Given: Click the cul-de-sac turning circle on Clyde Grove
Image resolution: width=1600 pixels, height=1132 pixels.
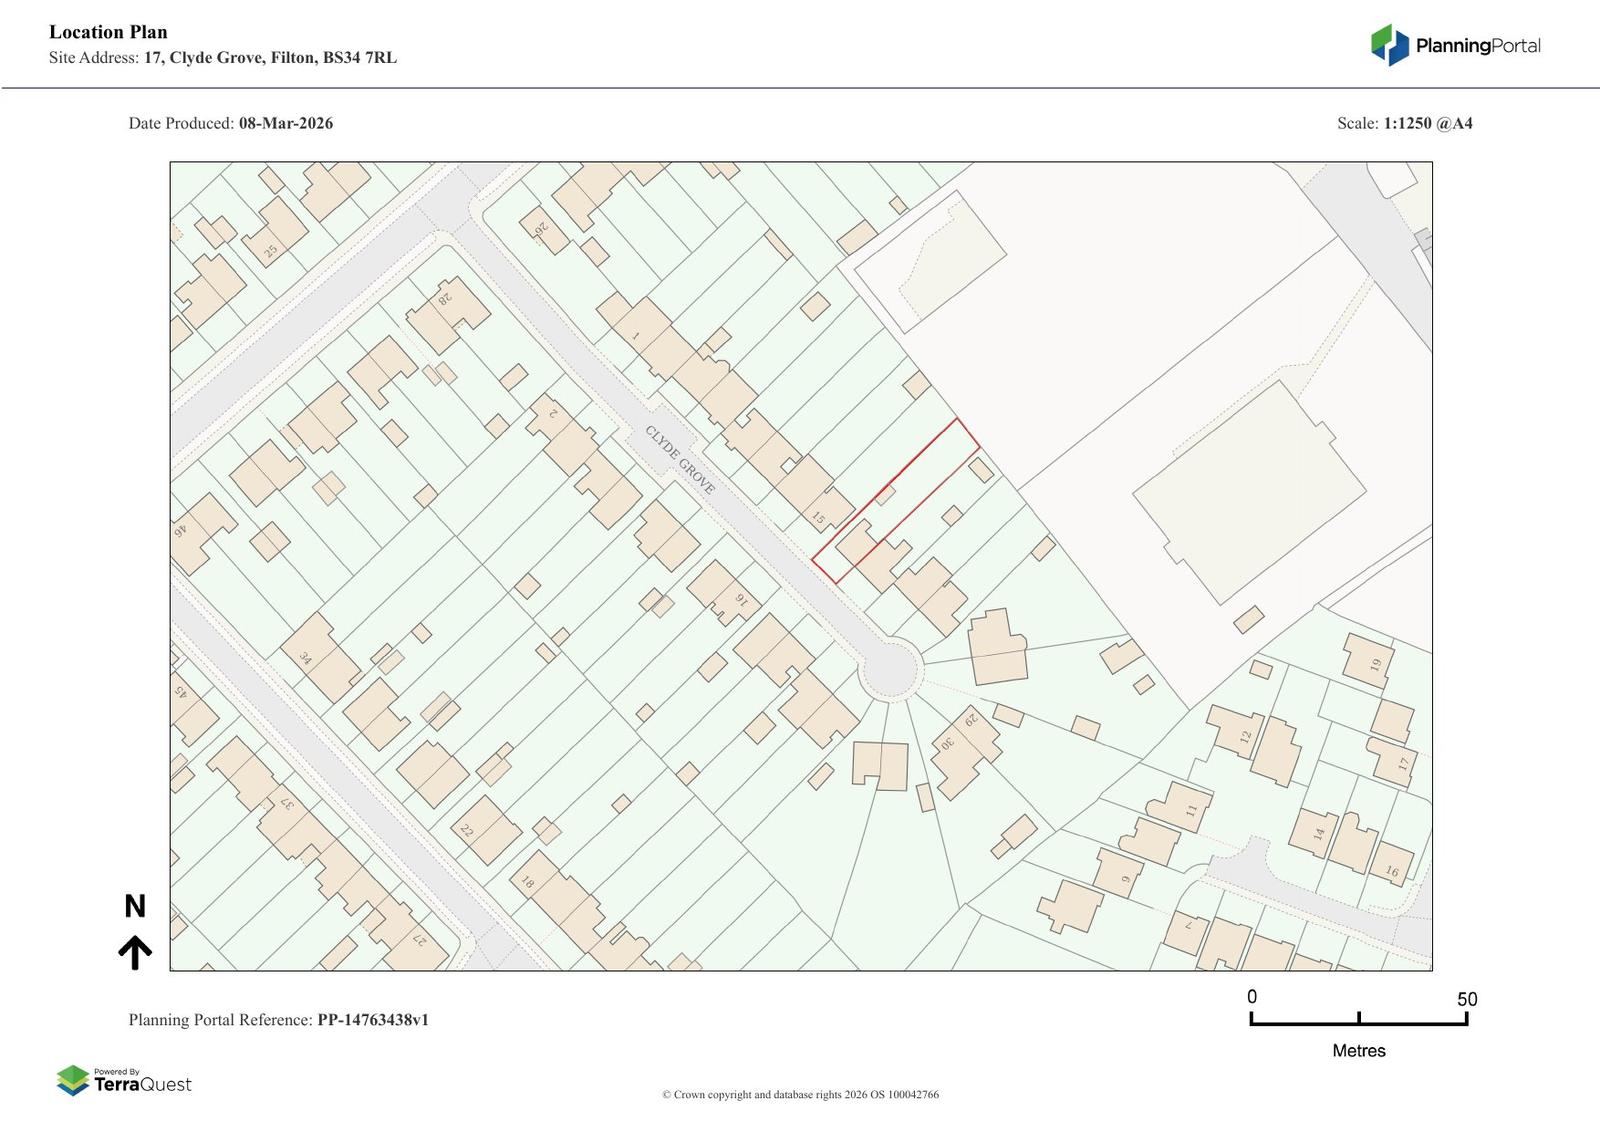Looking at the screenshot, I should tap(889, 668).
